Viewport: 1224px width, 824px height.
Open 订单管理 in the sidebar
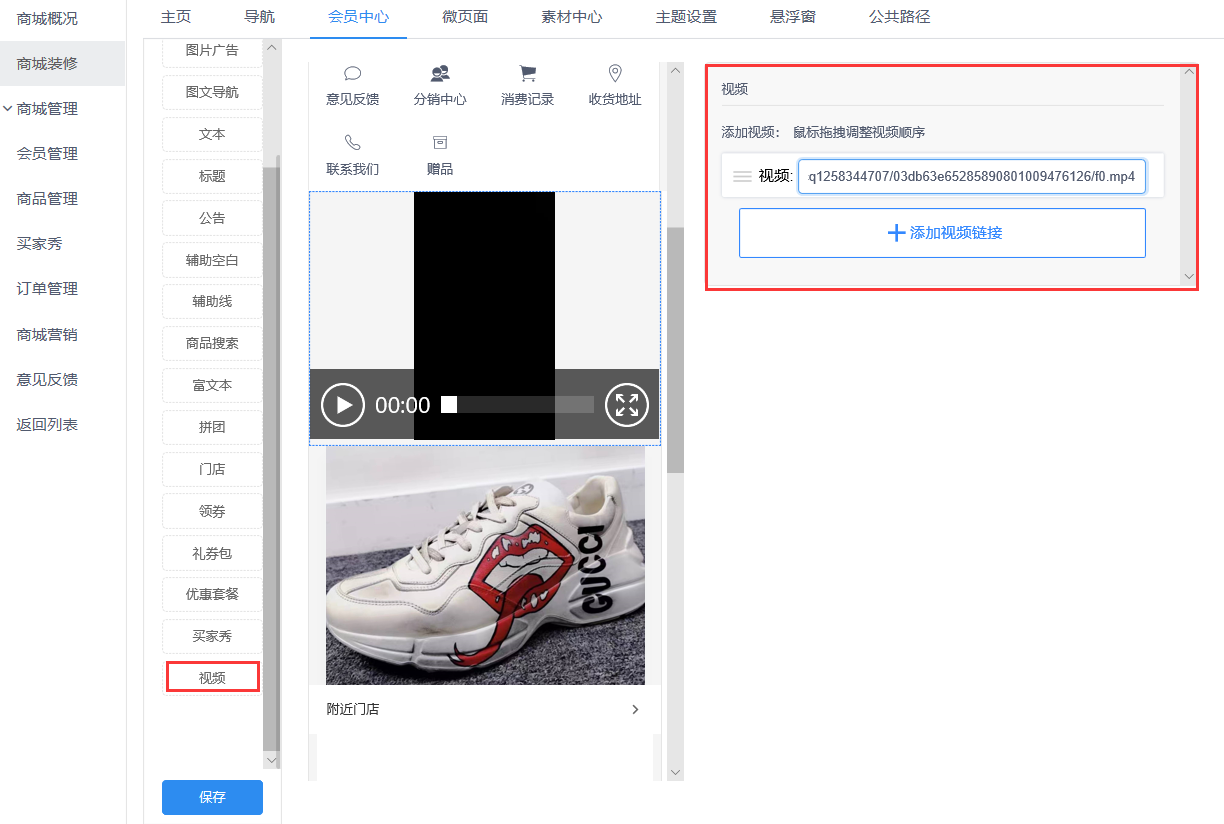click(x=47, y=288)
